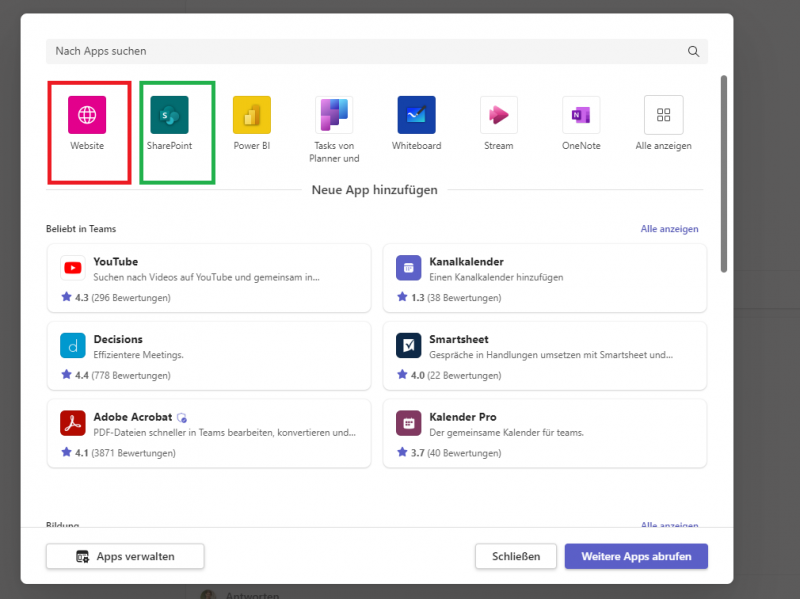
Task: Select the YouTube app icon
Action: click(72, 267)
